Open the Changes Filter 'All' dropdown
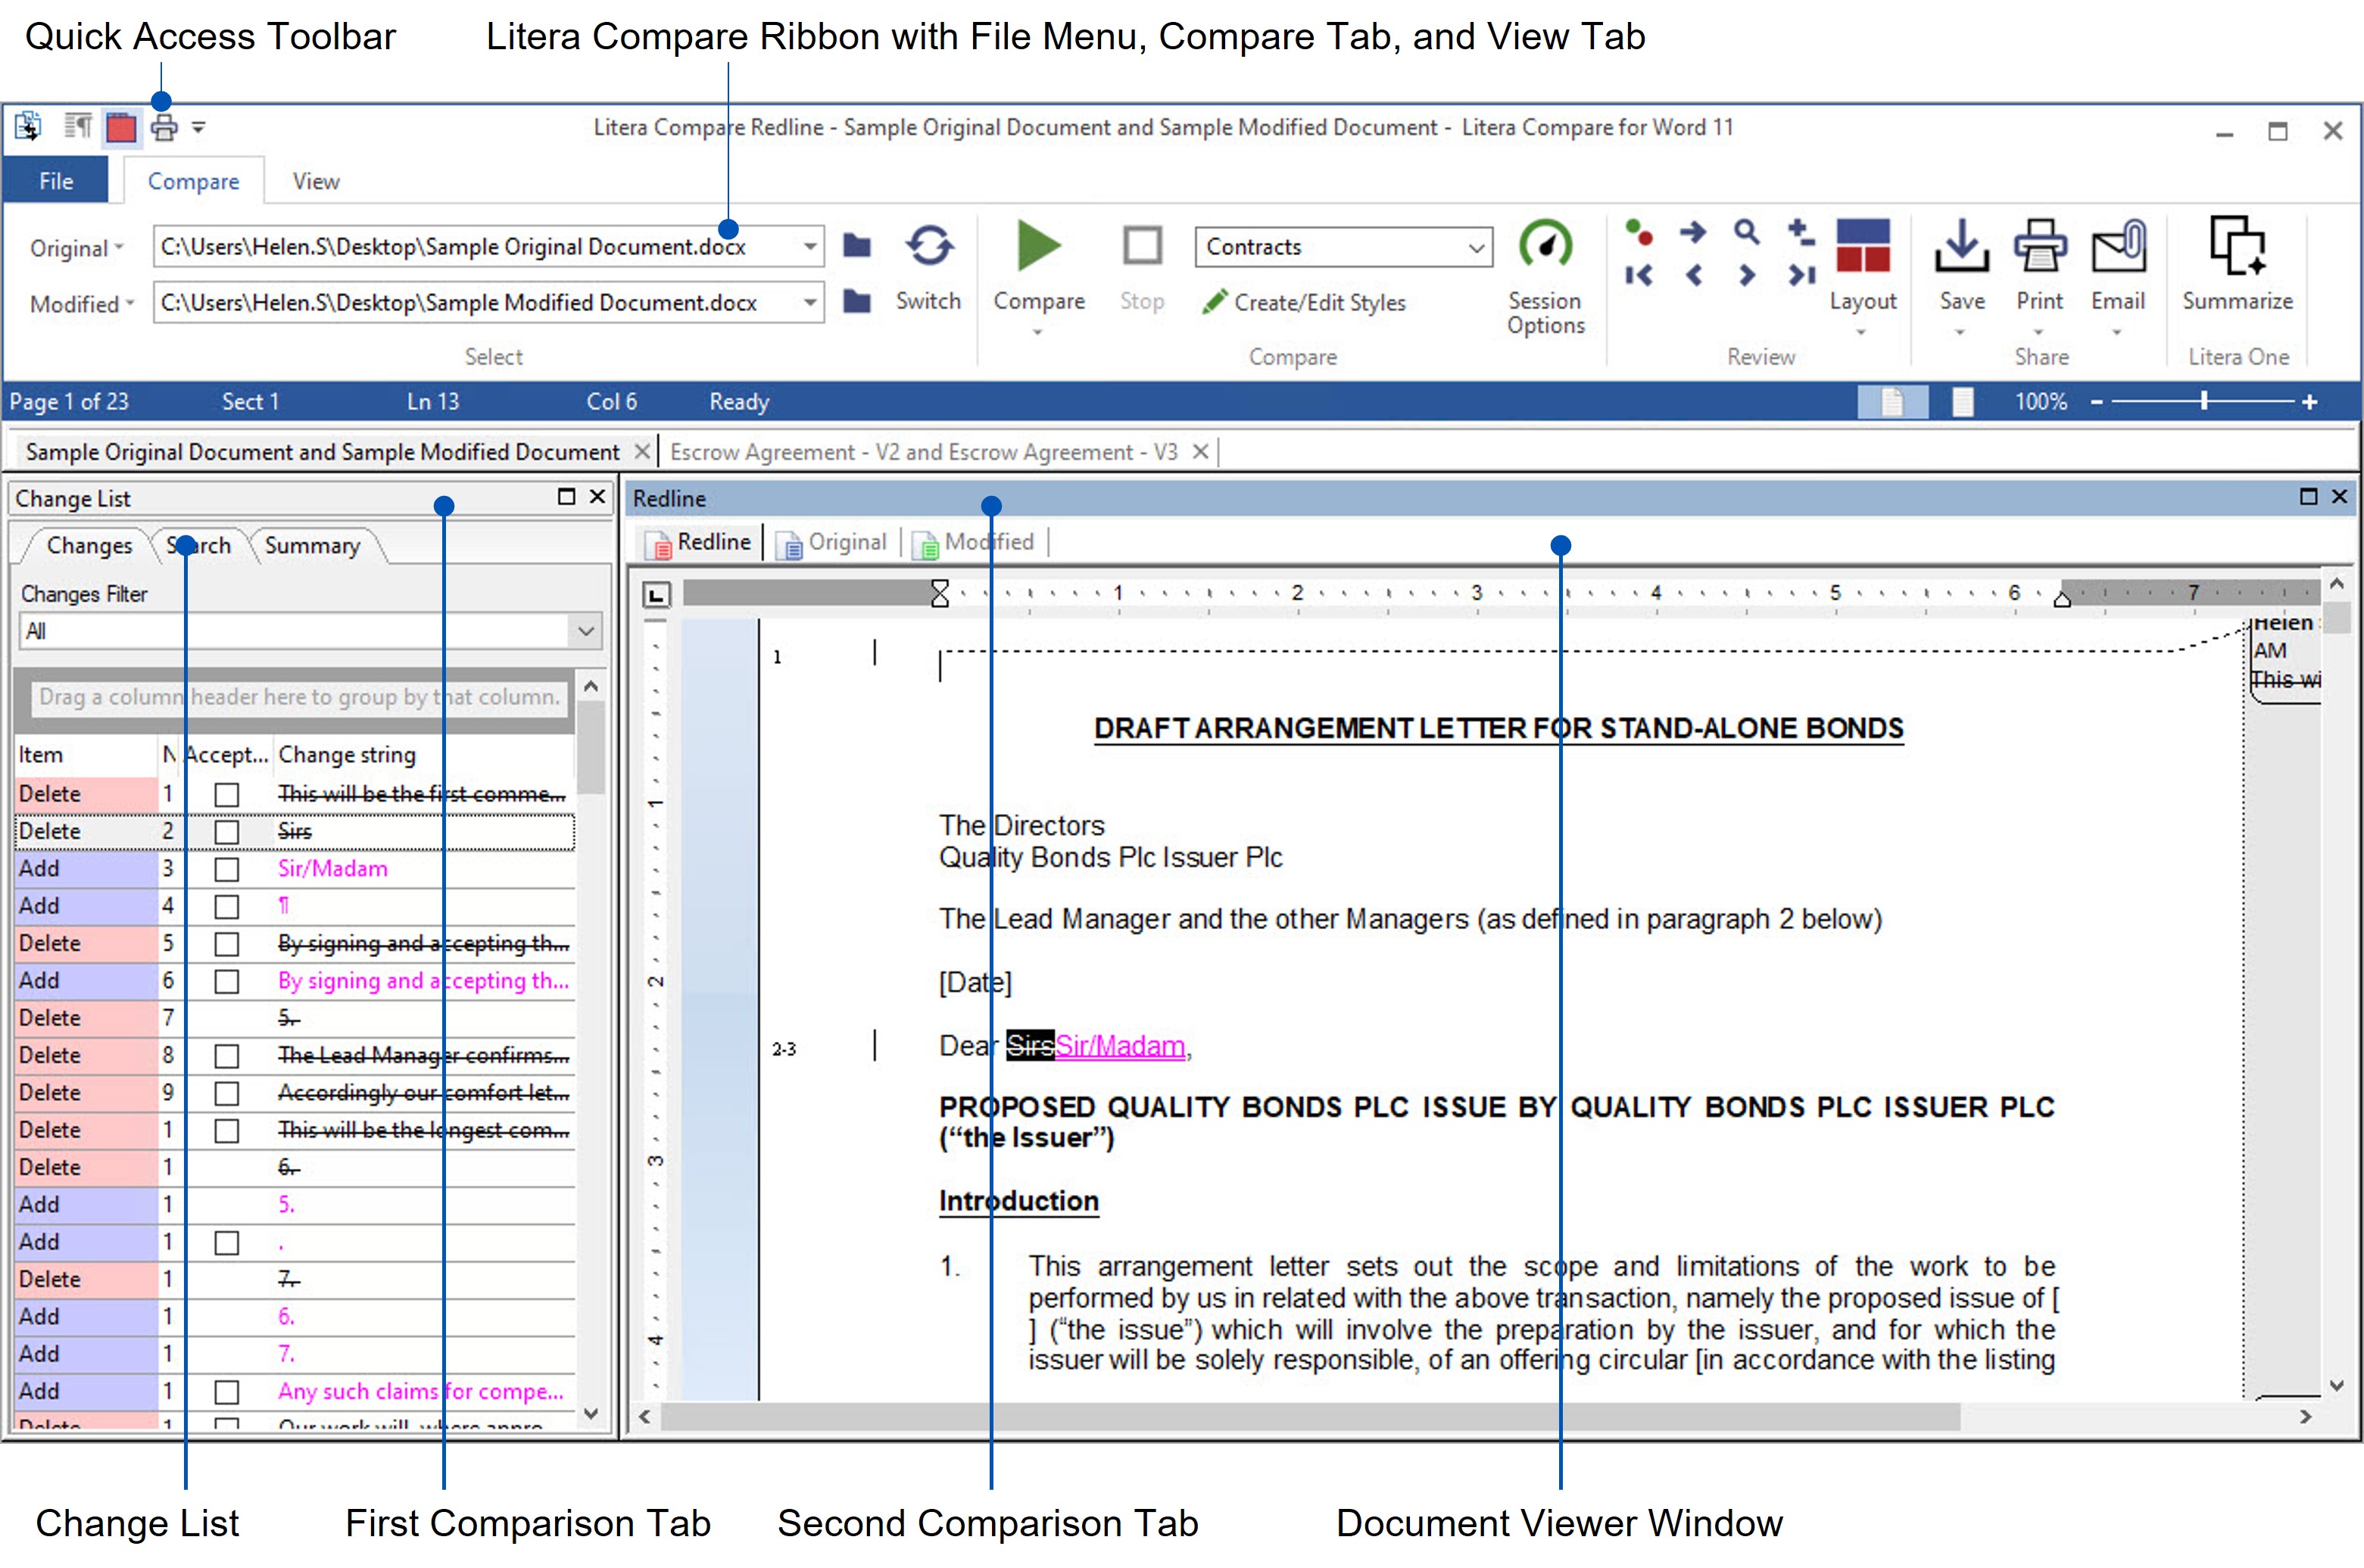The image size is (2364, 1568). click(x=585, y=631)
